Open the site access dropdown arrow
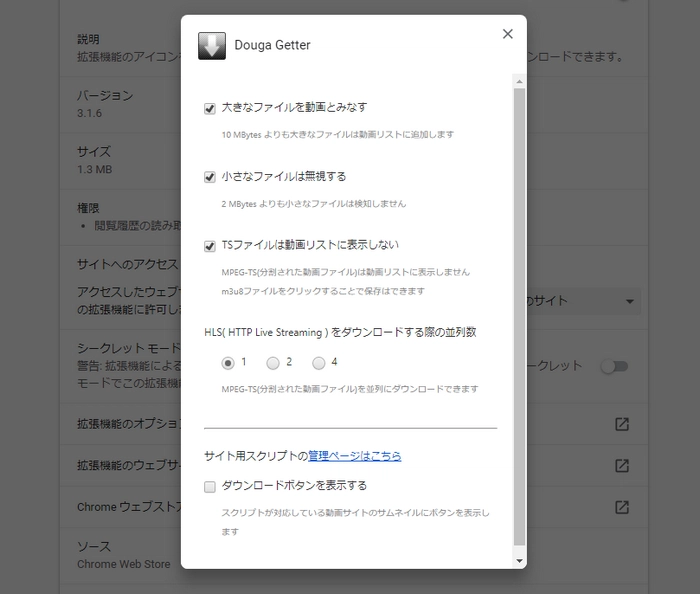The image size is (700, 594). click(x=630, y=301)
